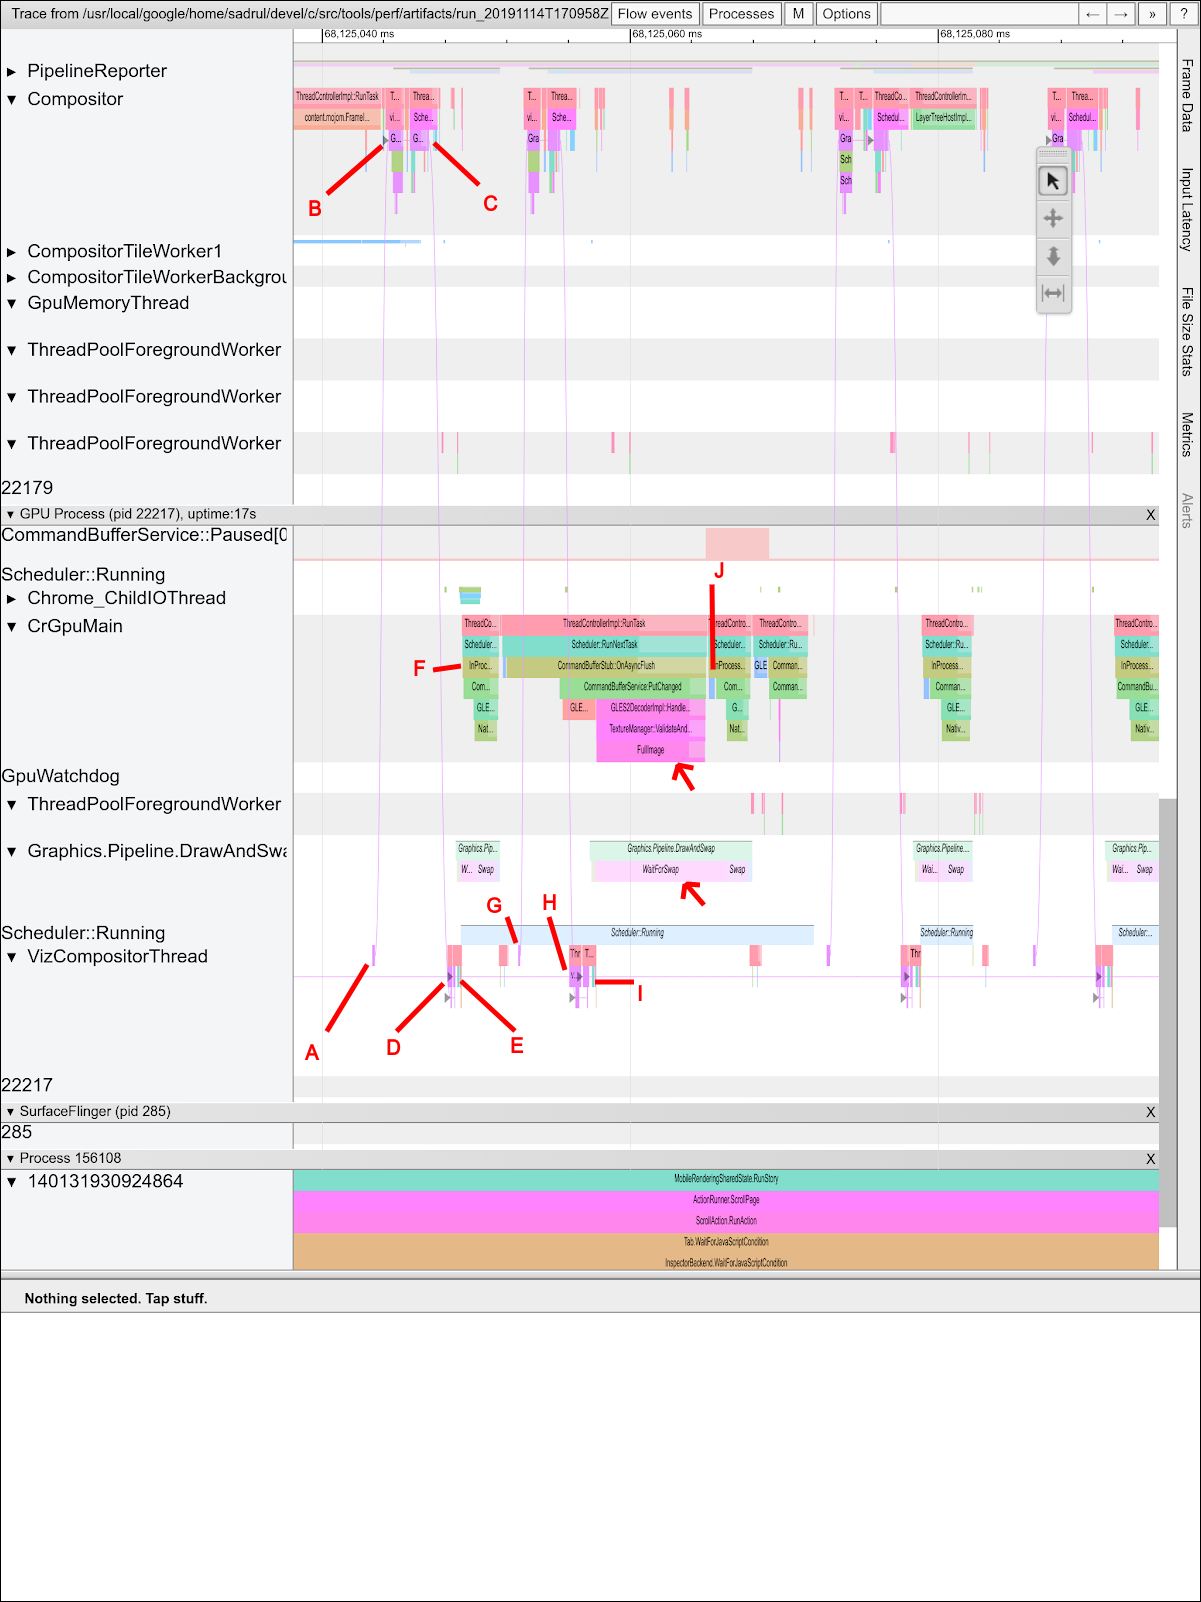Image resolution: width=1201 pixels, height=1602 pixels.
Task: Open the Frame Data side tab
Action: pyautogui.click(x=1187, y=95)
